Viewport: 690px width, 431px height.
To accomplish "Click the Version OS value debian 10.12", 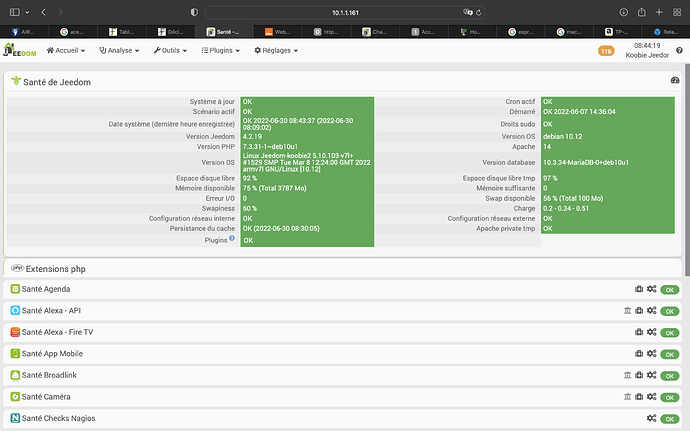I will (562, 136).
